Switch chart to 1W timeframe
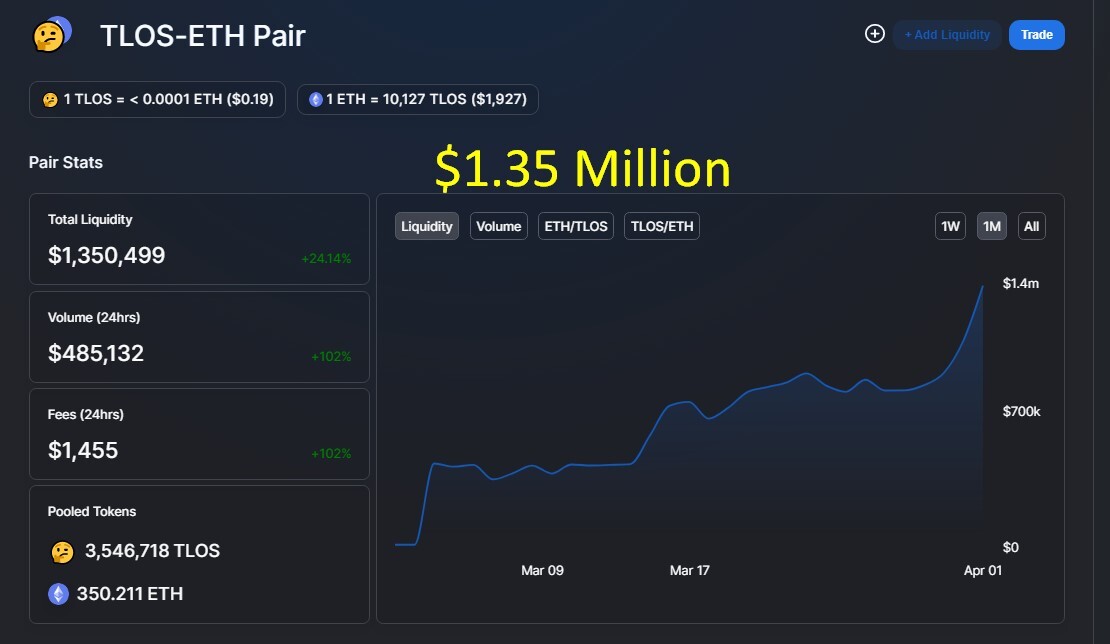This screenshot has width=1110, height=644. [950, 226]
